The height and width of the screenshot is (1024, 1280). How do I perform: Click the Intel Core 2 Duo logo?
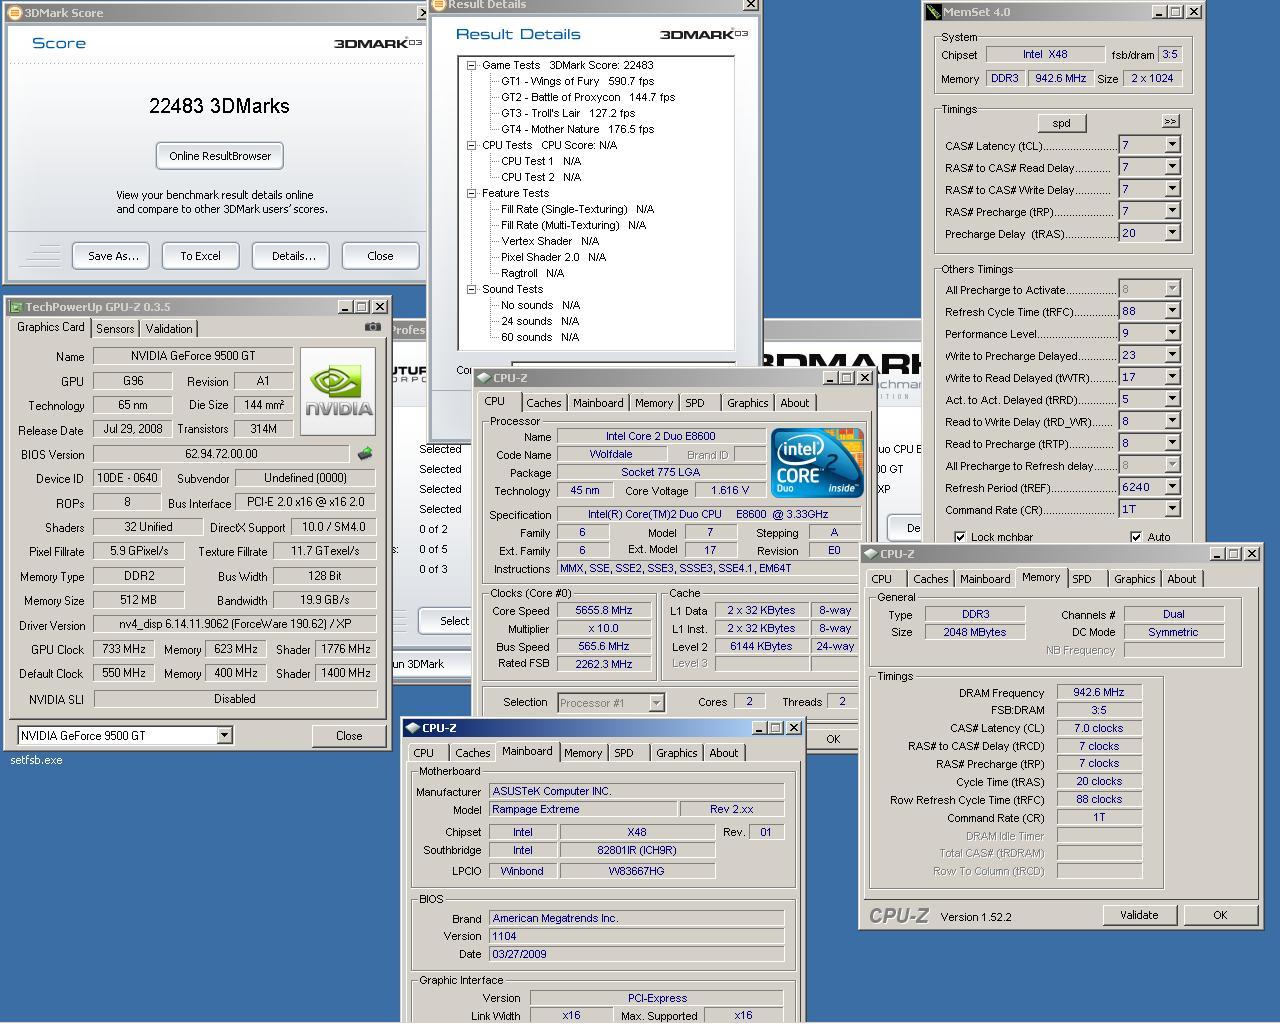point(817,463)
